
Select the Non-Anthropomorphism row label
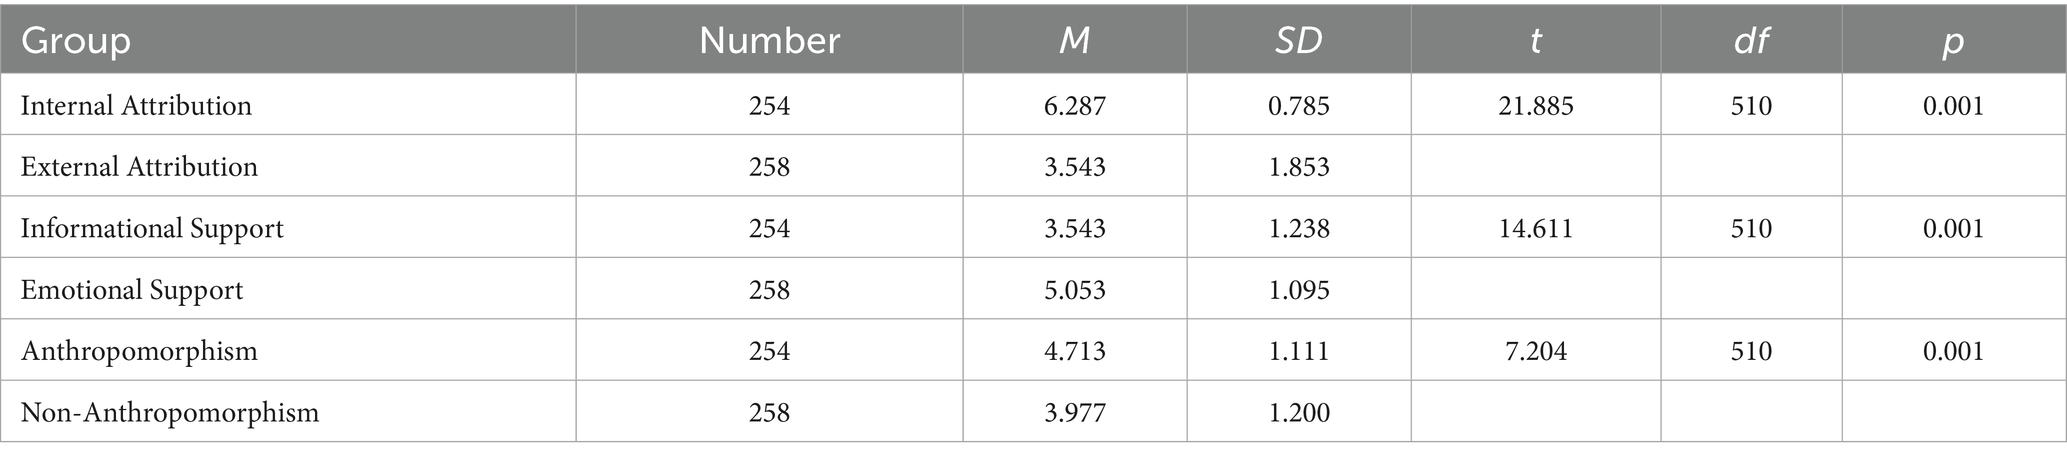170,412
